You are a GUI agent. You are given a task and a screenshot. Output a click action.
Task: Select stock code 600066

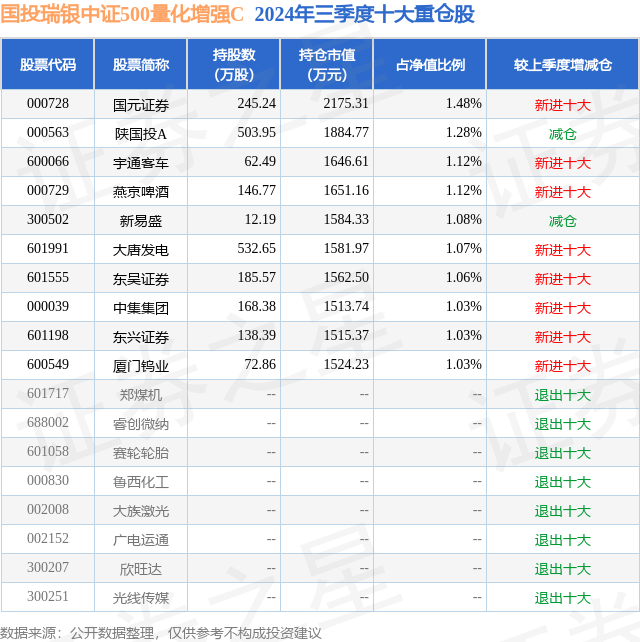coord(47,162)
